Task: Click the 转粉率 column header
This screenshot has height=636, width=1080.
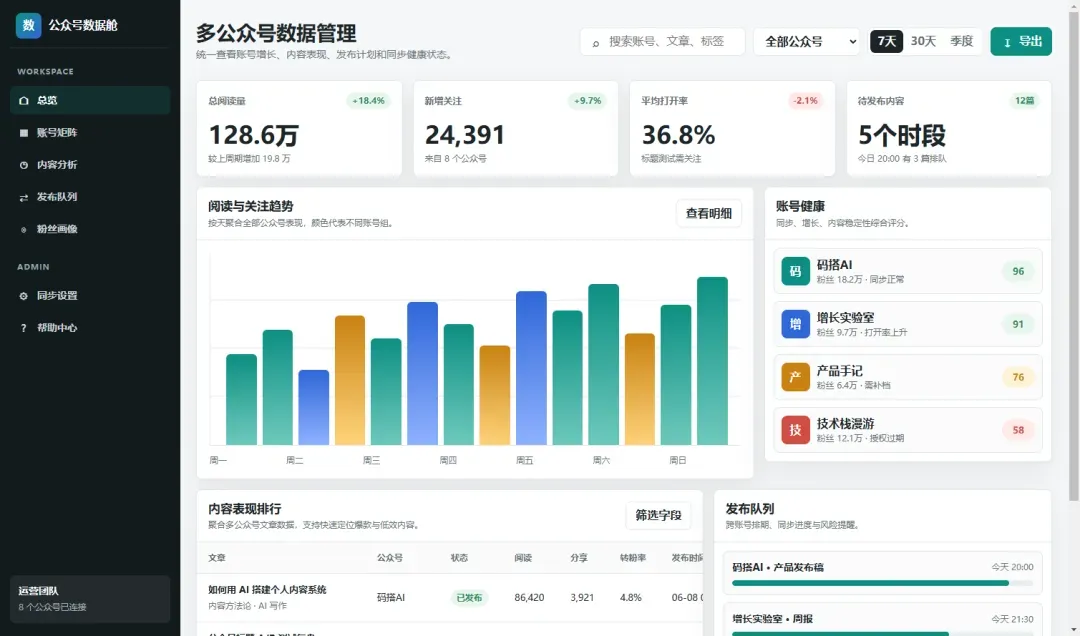Action: [633, 558]
